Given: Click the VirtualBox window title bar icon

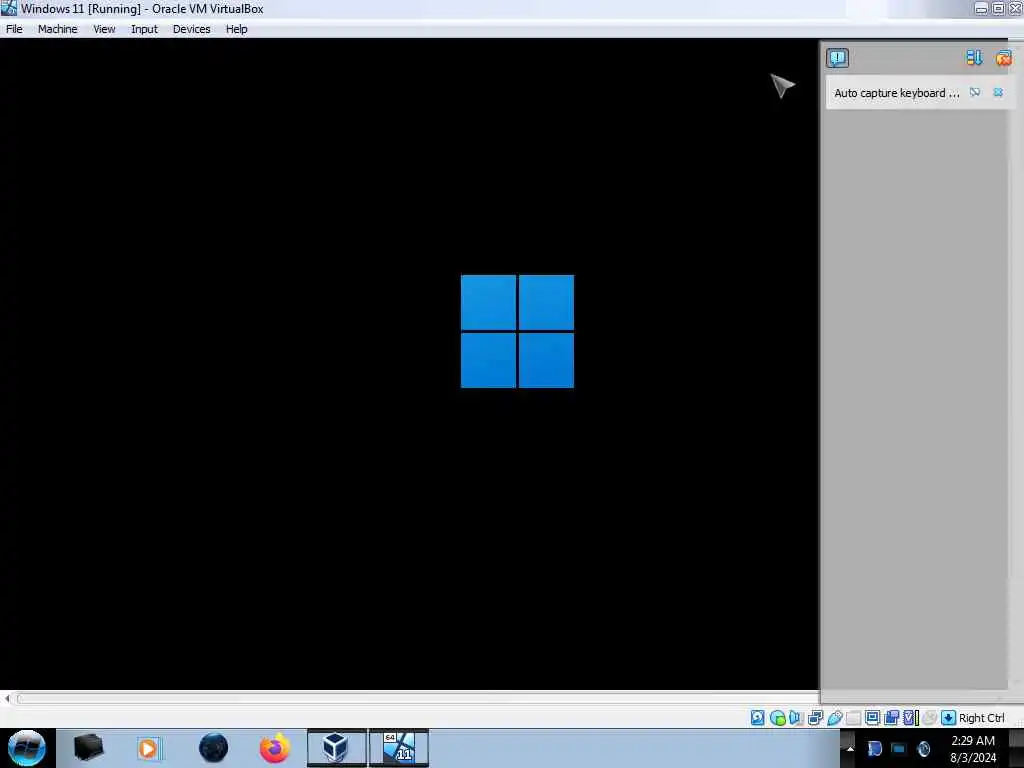Looking at the screenshot, I should tap(8, 8).
